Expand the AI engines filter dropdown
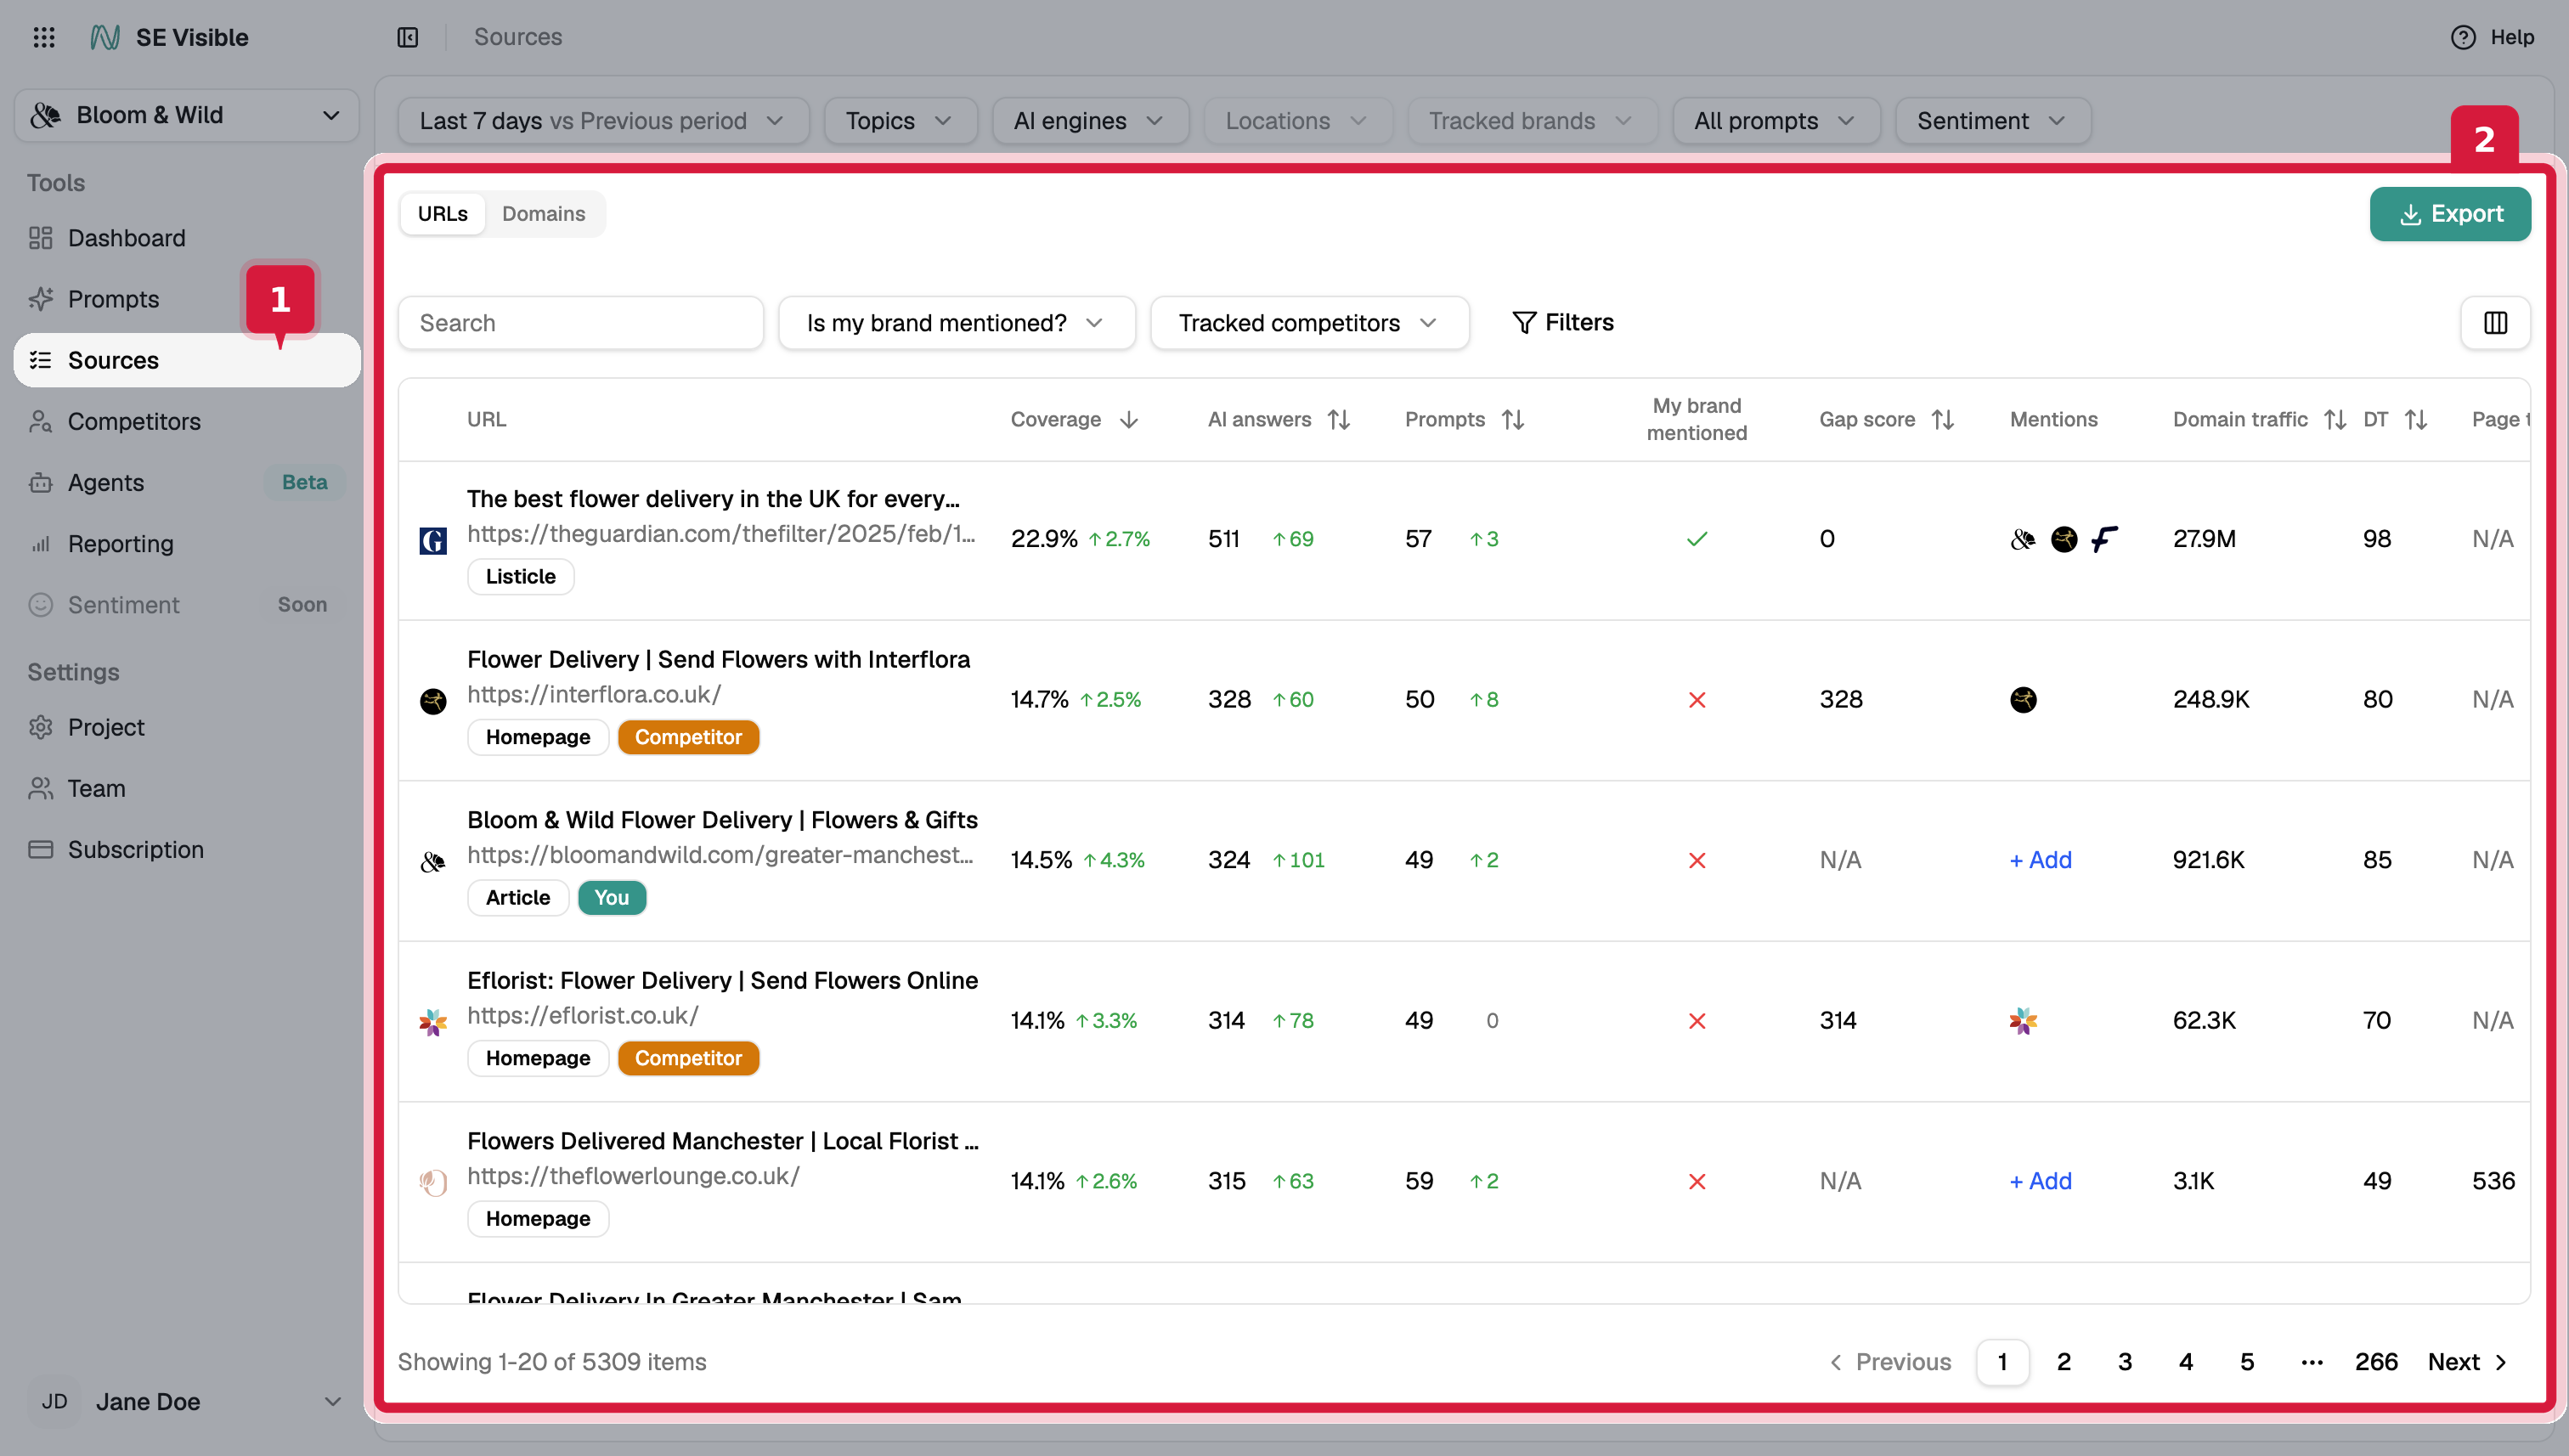This screenshot has height=1456, width=2569. tap(1090, 121)
